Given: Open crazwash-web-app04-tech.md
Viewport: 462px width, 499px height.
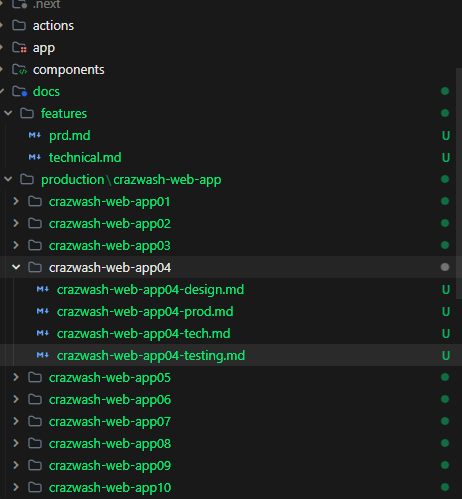Looking at the screenshot, I should (144, 334).
